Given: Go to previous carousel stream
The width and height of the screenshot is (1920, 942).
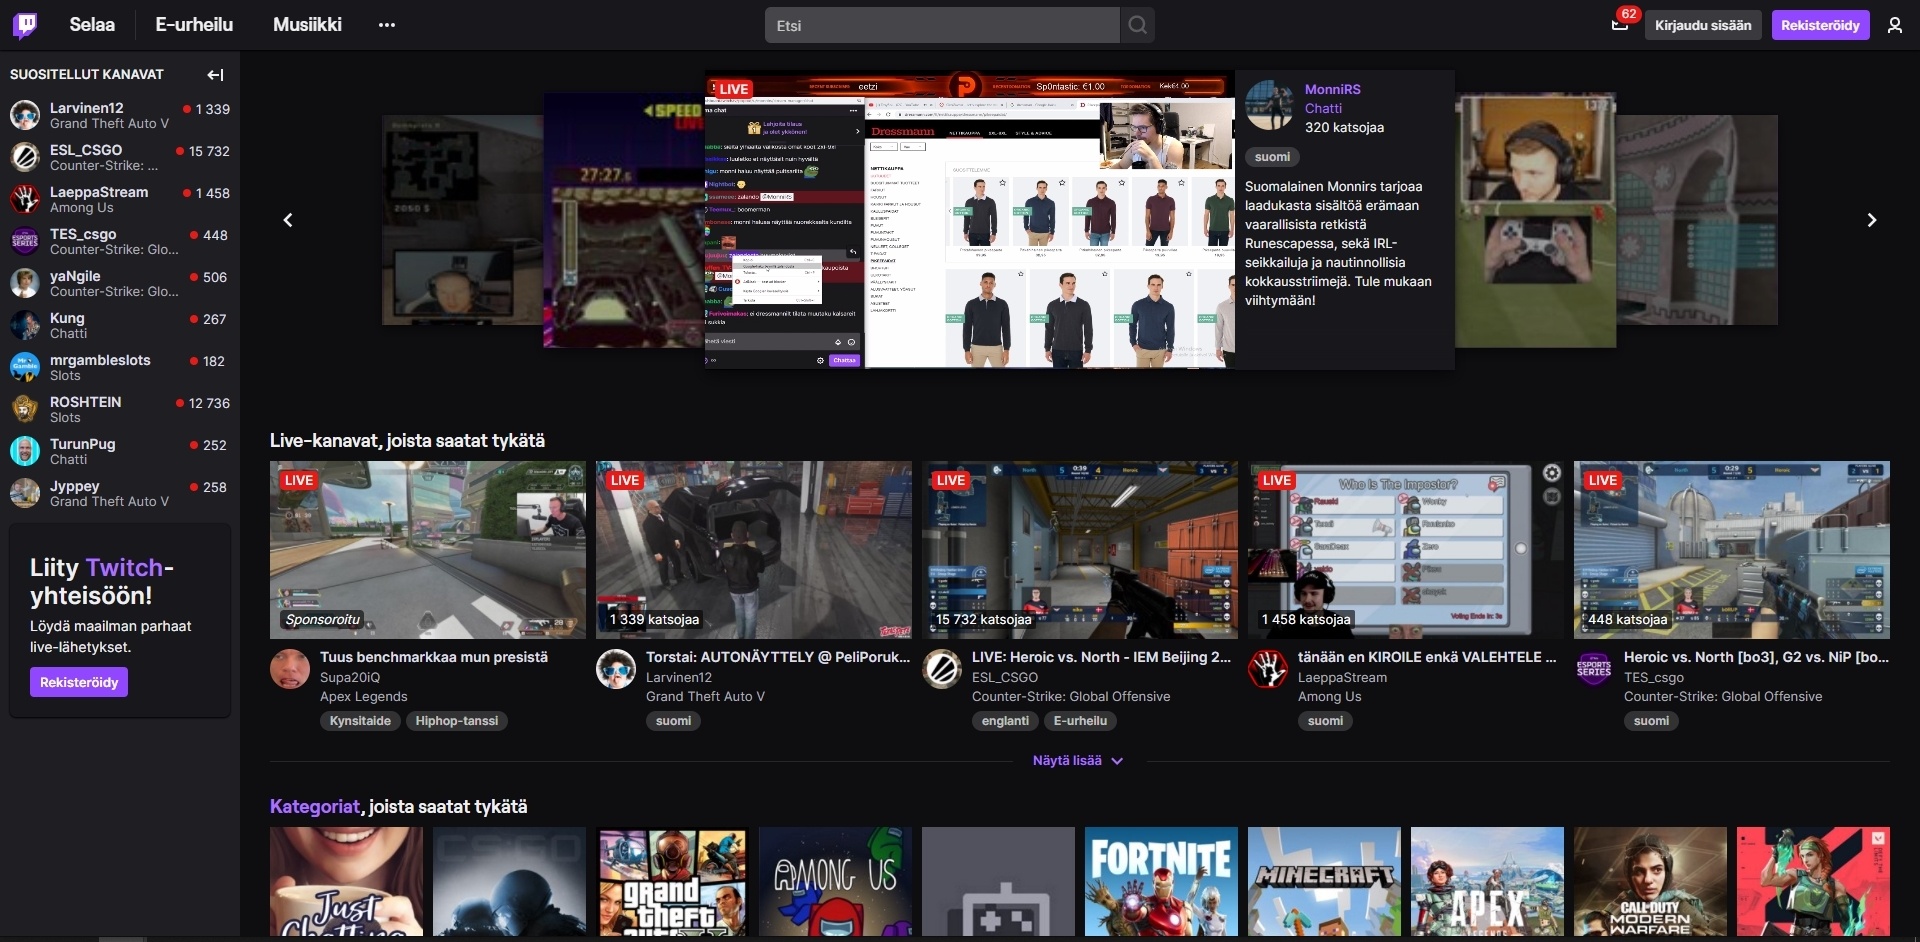Looking at the screenshot, I should click(288, 220).
